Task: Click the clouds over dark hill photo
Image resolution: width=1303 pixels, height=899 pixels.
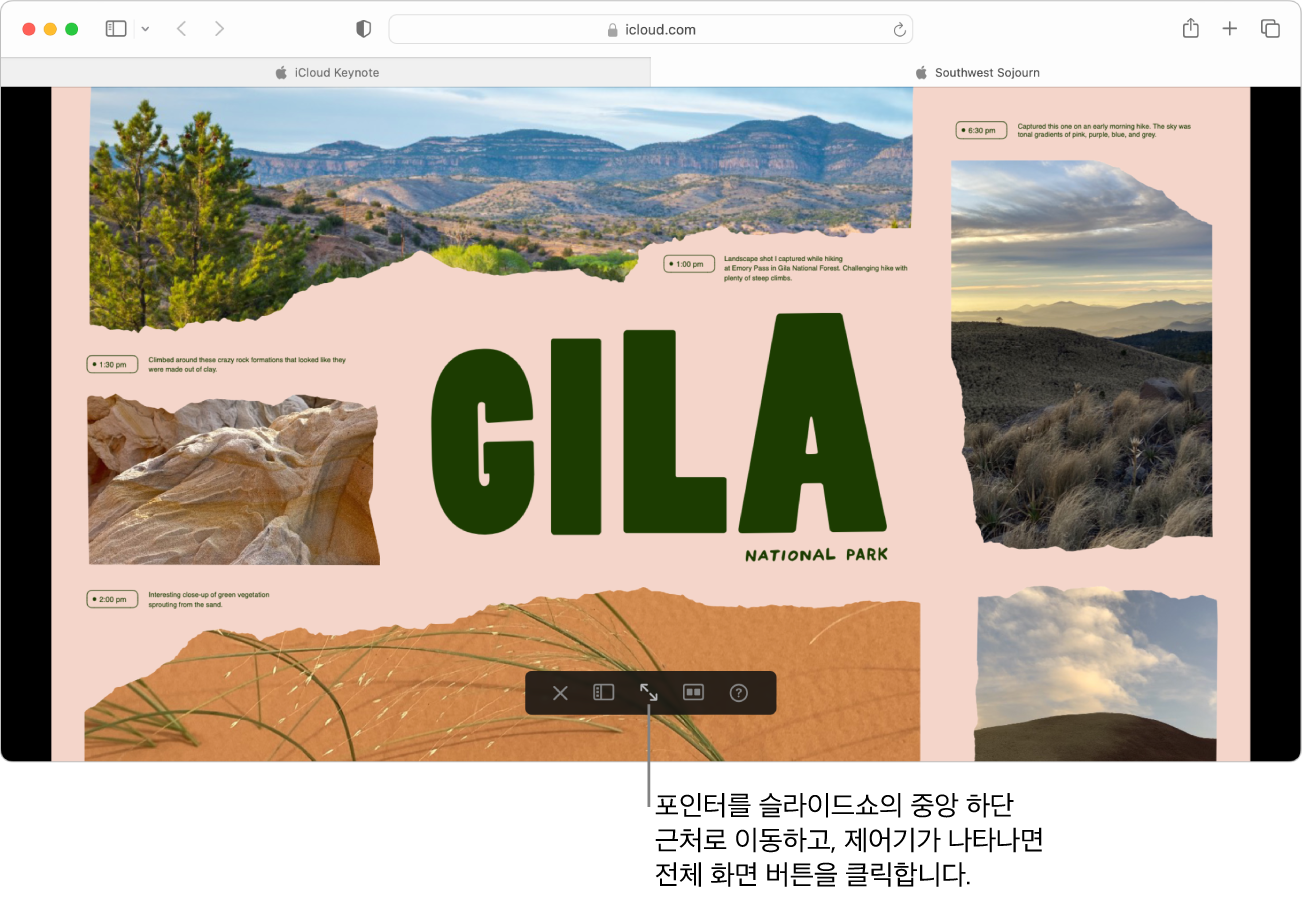Action: click(1096, 674)
